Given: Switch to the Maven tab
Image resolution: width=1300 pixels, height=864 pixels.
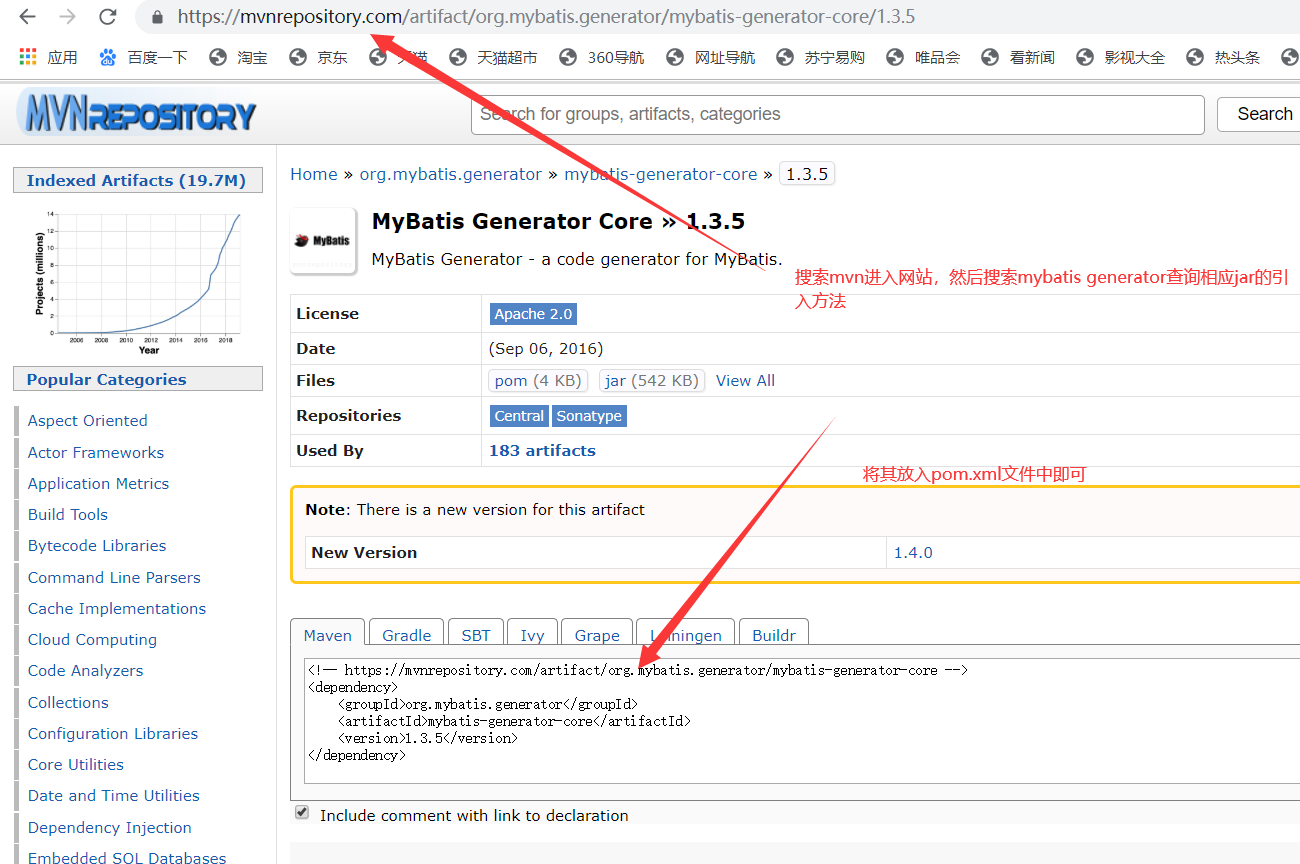Looking at the screenshot, I should (x=328, y=635).
